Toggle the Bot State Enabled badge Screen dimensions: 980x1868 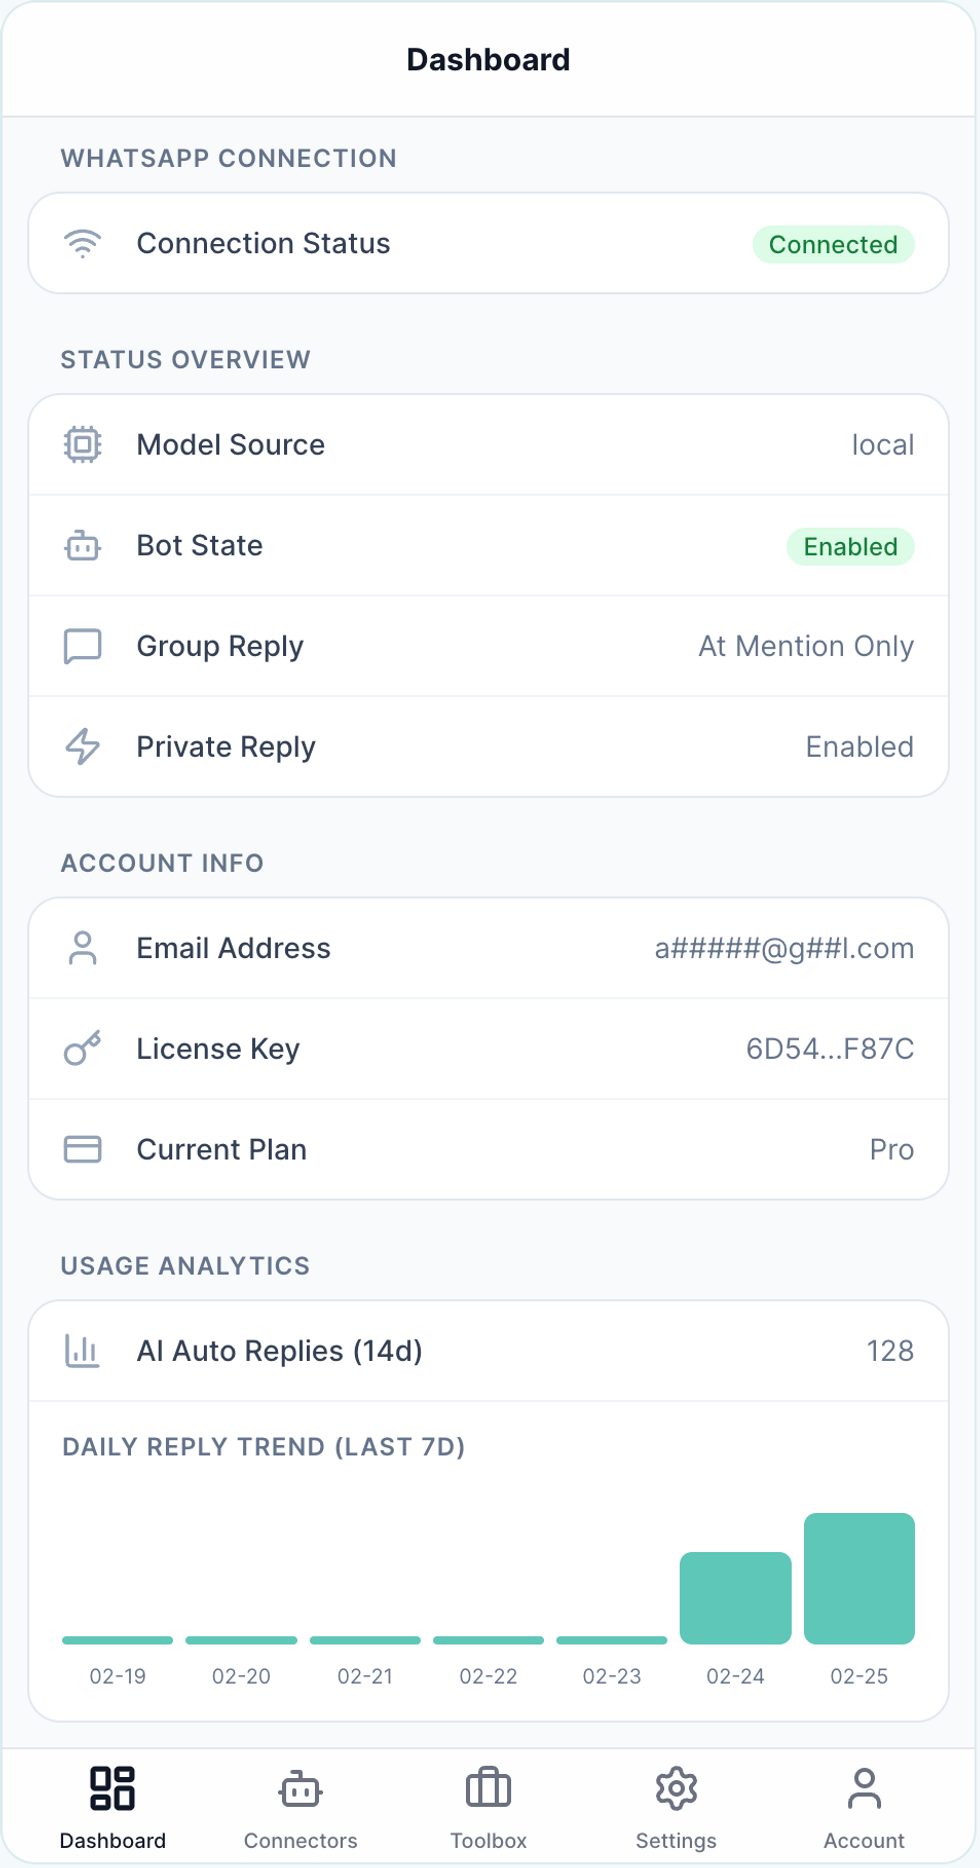point(850,547)
